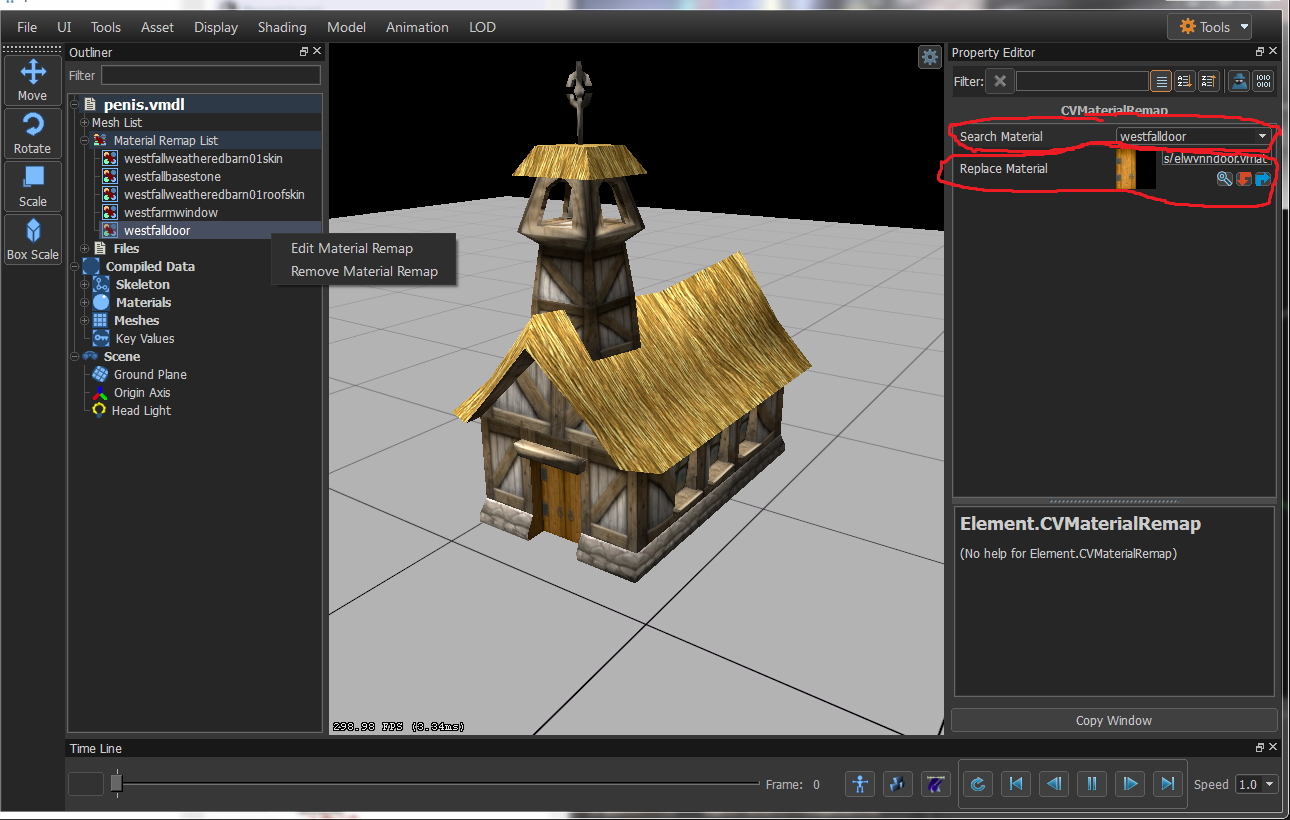
Task: Select the Rotate tool
Action: click(33, 133)
